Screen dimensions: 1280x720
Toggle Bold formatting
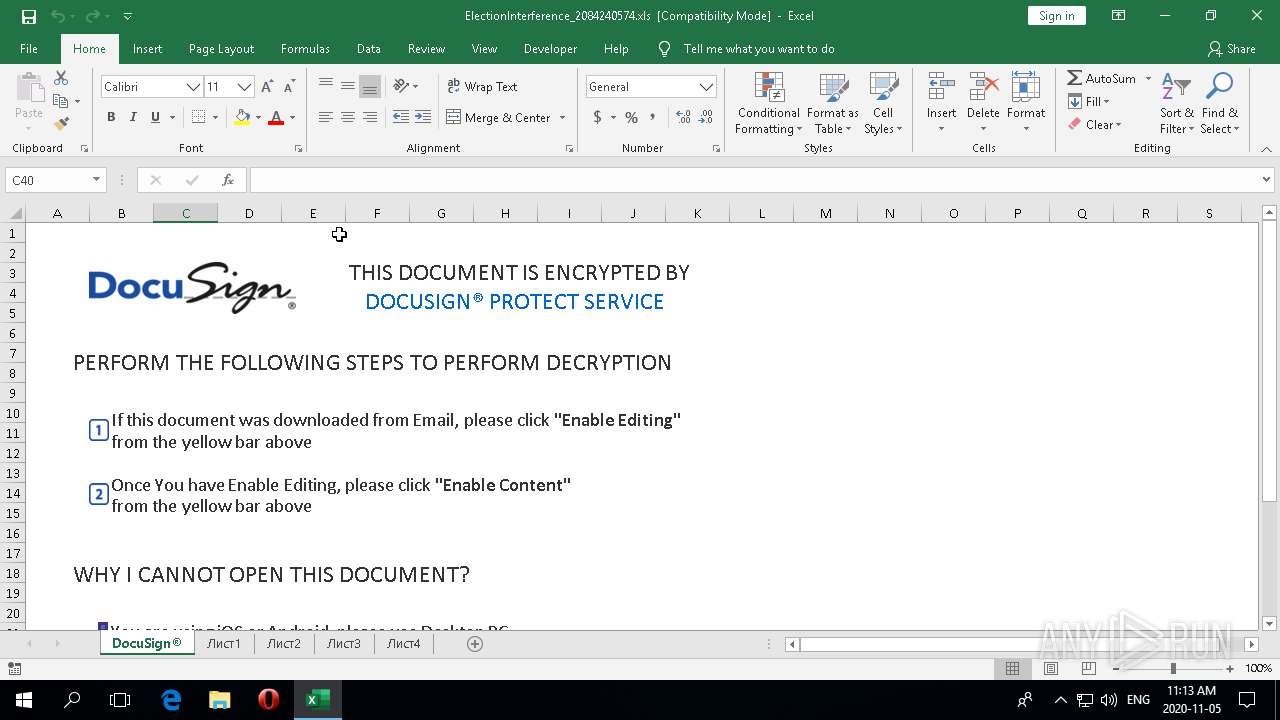tap(111, 117)
